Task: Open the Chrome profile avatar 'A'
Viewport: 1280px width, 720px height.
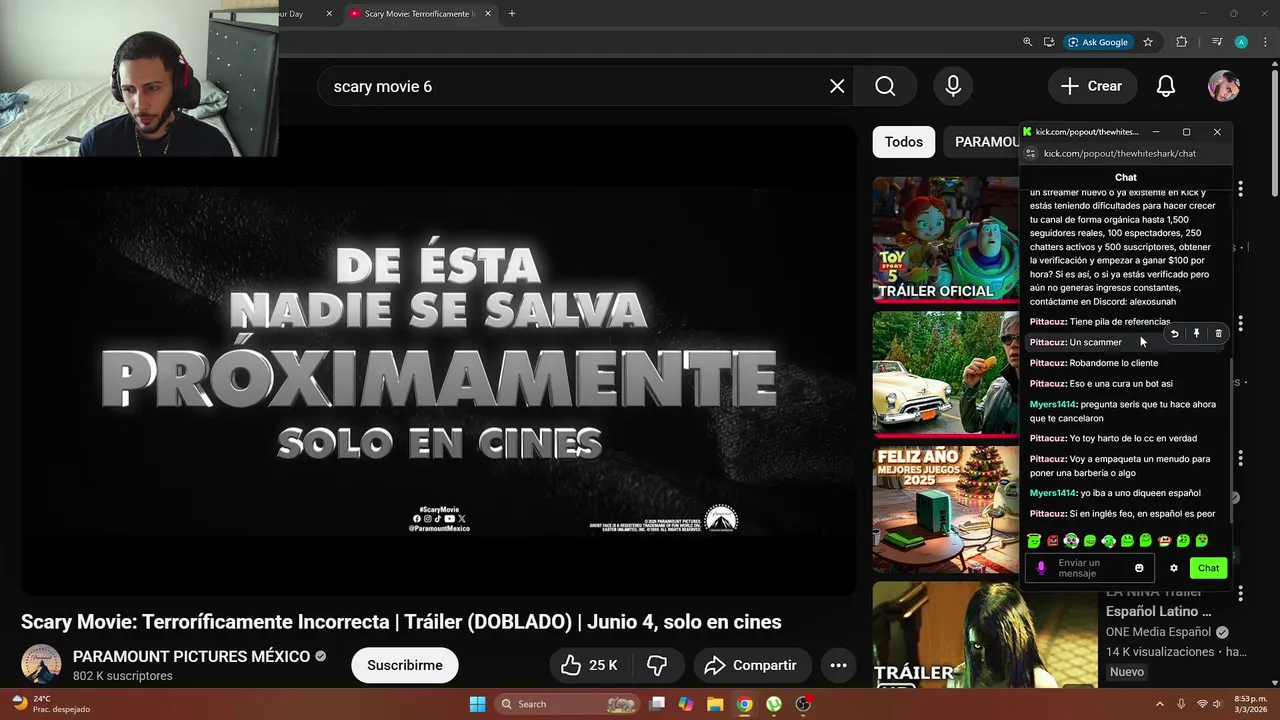Action: click(1241, 42)
